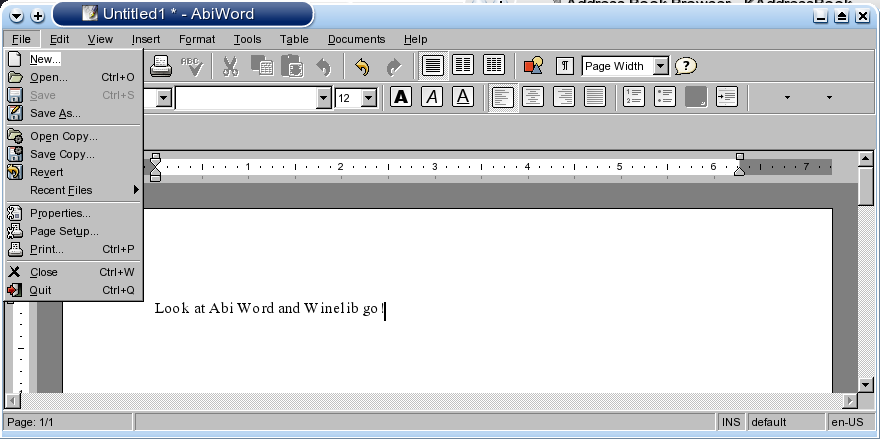Open the Format menu
Viewport: 880px width, 439px height.
pos(197,39)
